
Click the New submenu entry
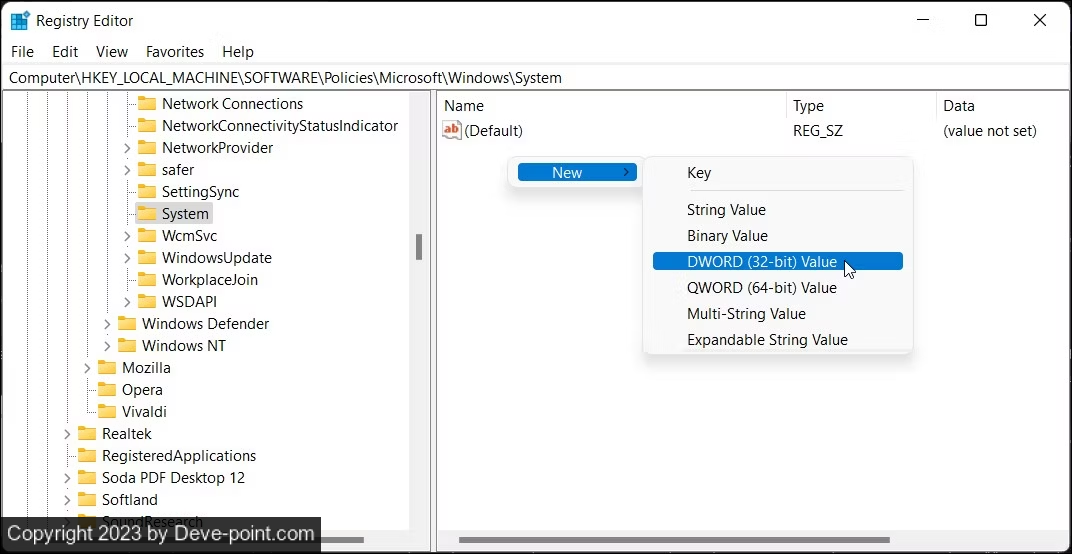coord(577,172)
